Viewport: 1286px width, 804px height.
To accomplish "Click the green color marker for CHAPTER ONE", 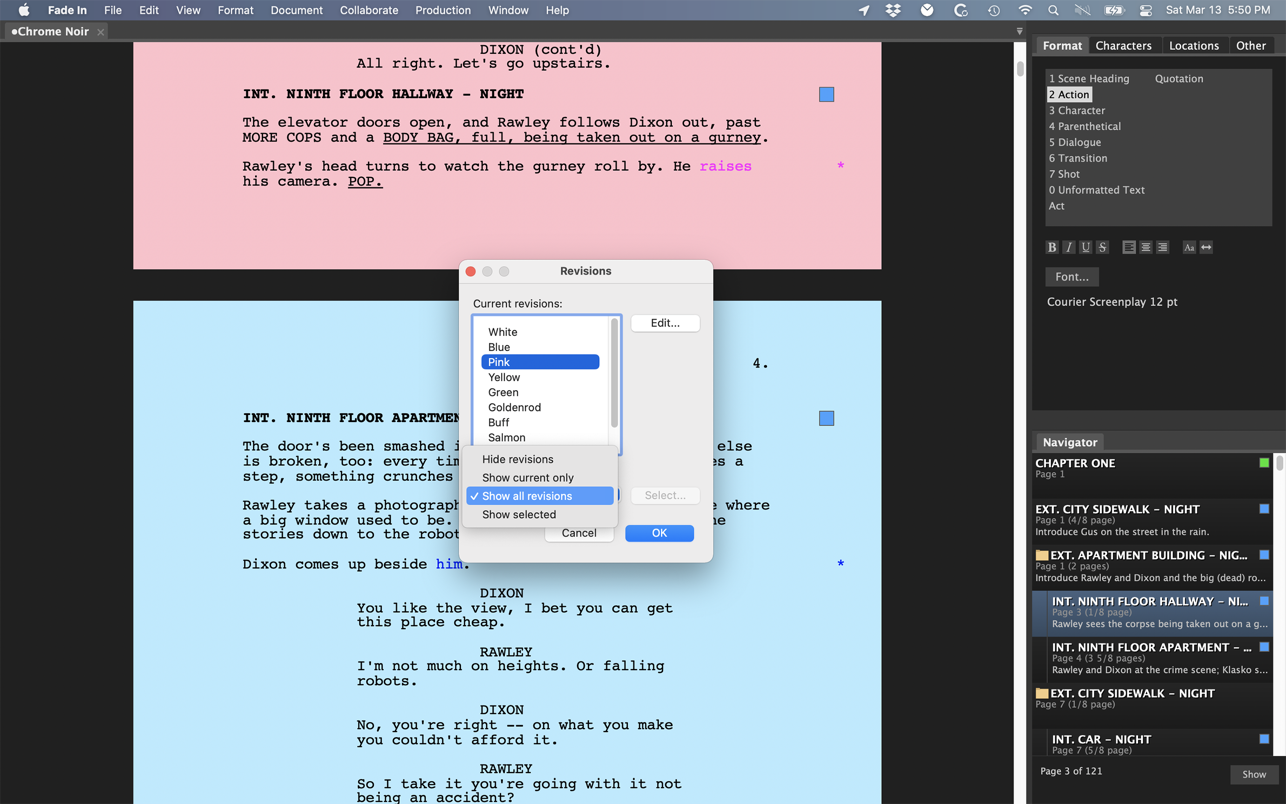I will [x=1264, y=463].
